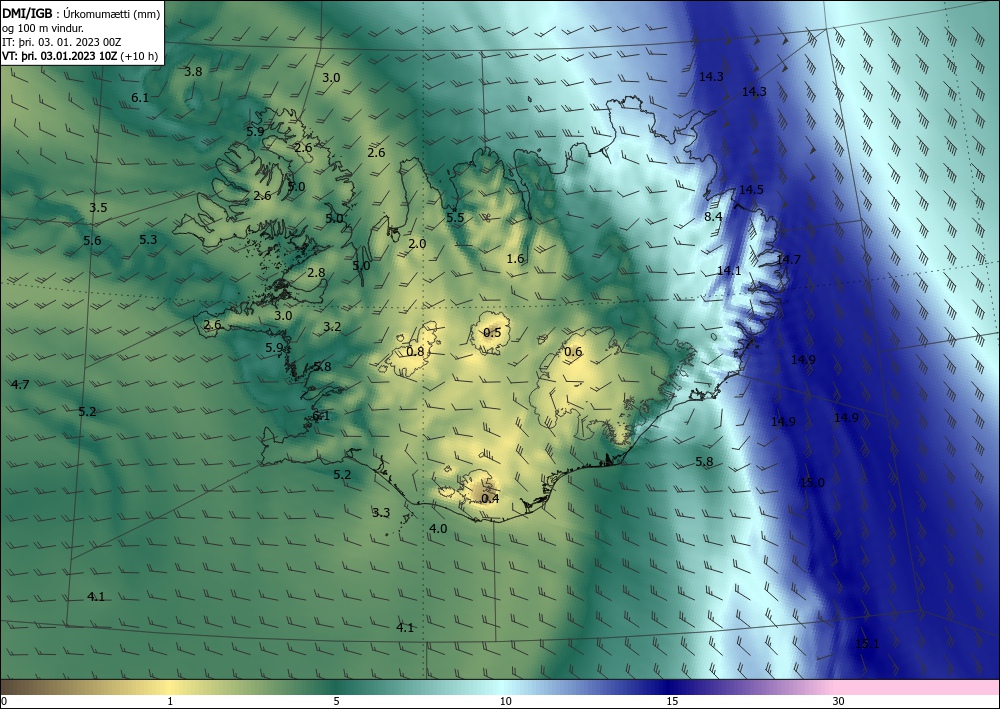Click the 3.3 value off the coast
1000x709 pixels.
coord(381,512)
